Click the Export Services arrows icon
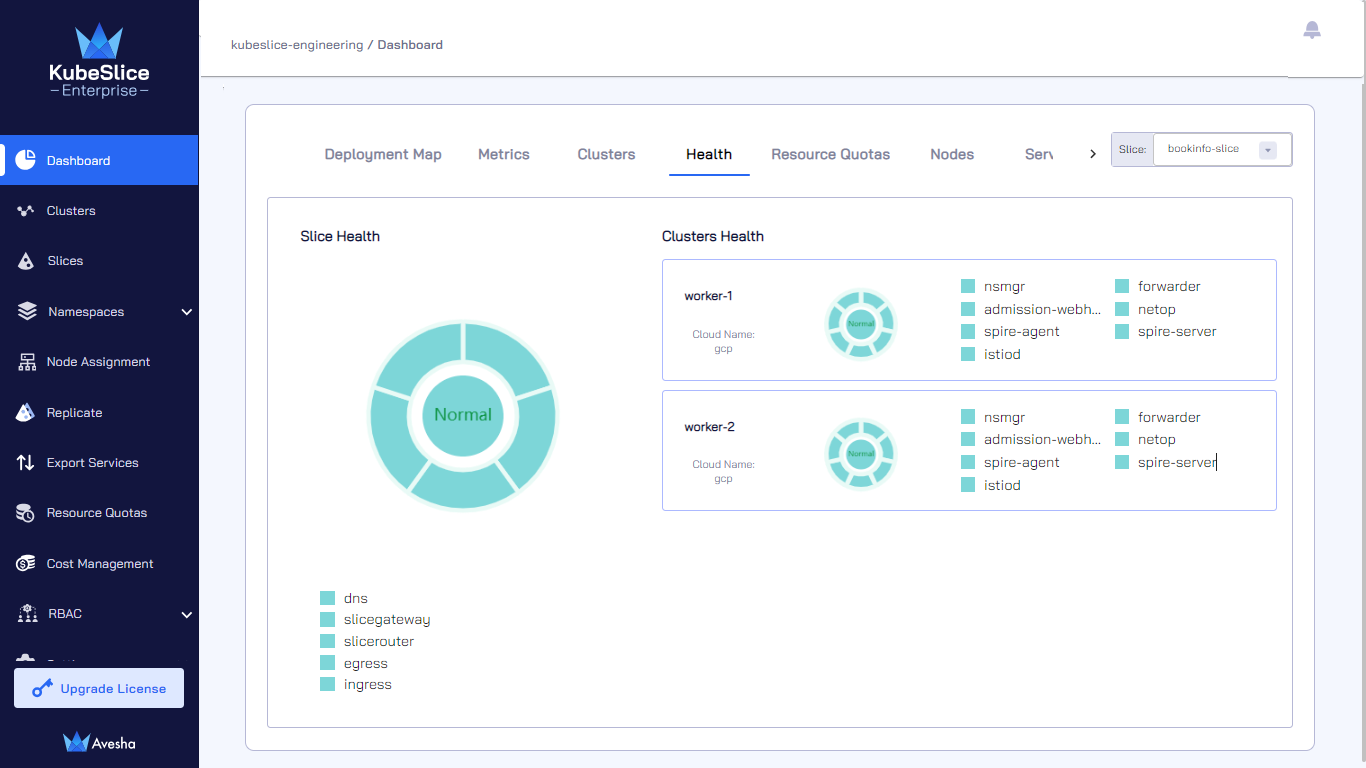 26,463
